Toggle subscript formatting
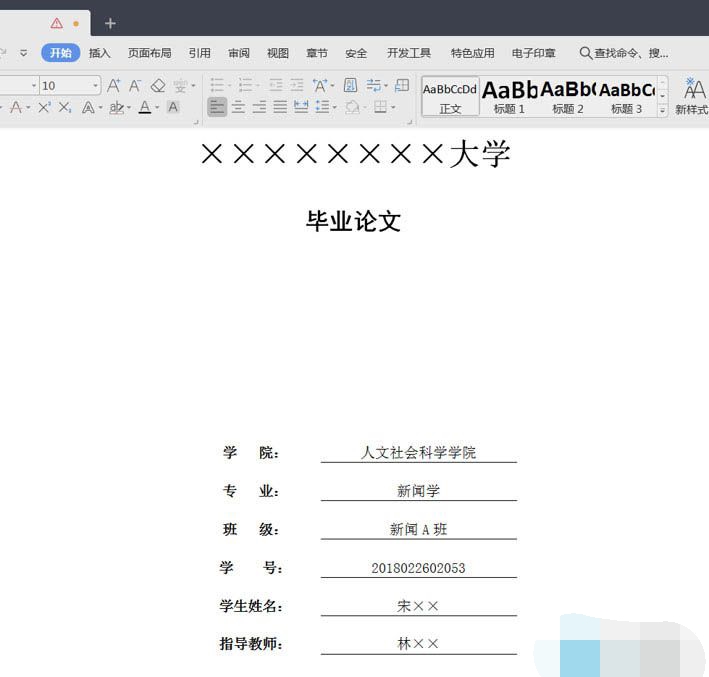Viewport: 709px width, 677px height. (65, 107)
